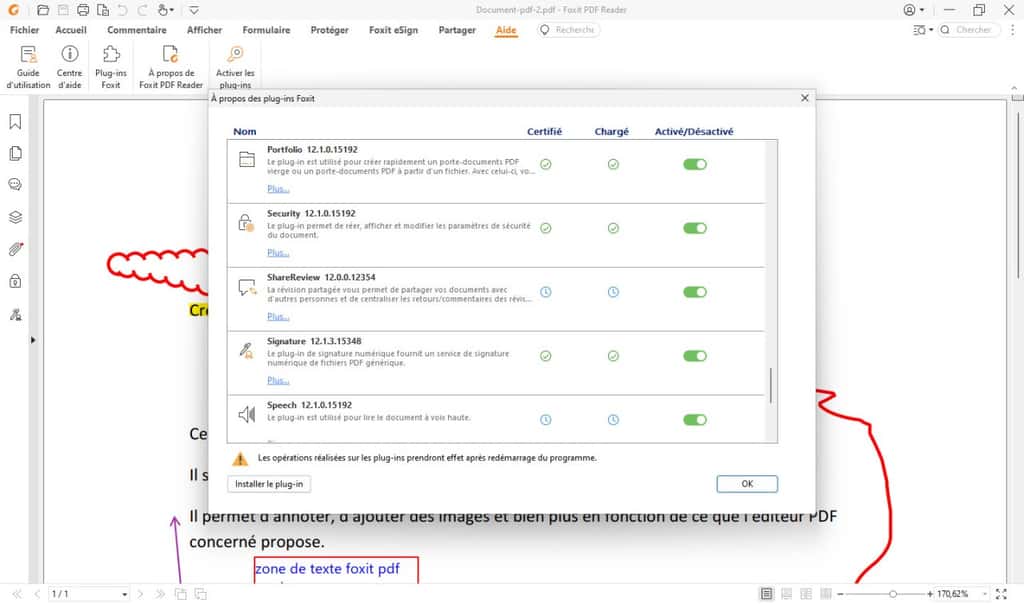Screen dimensions: 1024x604
Task: Turn off the Speech plug-in
Action: coord(694,420)
